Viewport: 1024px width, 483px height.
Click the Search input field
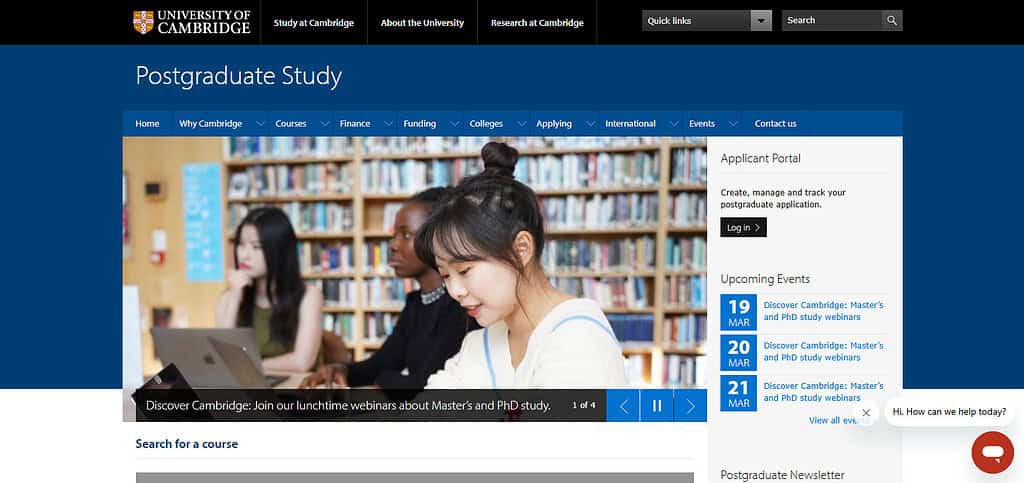[832, 20]
